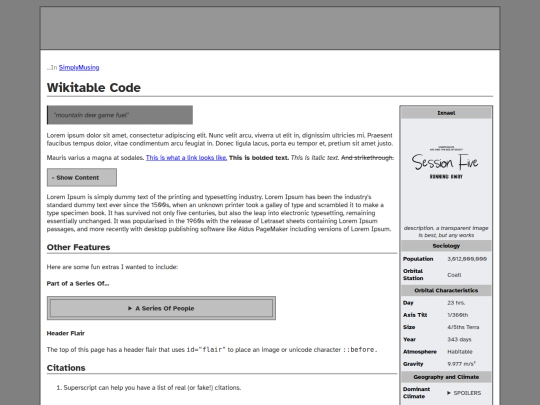
Task: Click the Wikitable Code page title
Action: [94, 87]
